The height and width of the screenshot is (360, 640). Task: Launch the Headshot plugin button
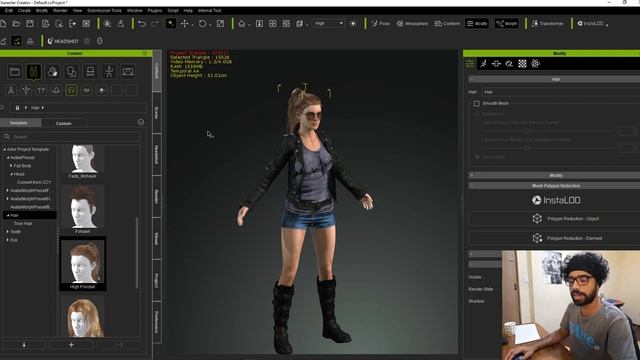click(x=63, y=41)
